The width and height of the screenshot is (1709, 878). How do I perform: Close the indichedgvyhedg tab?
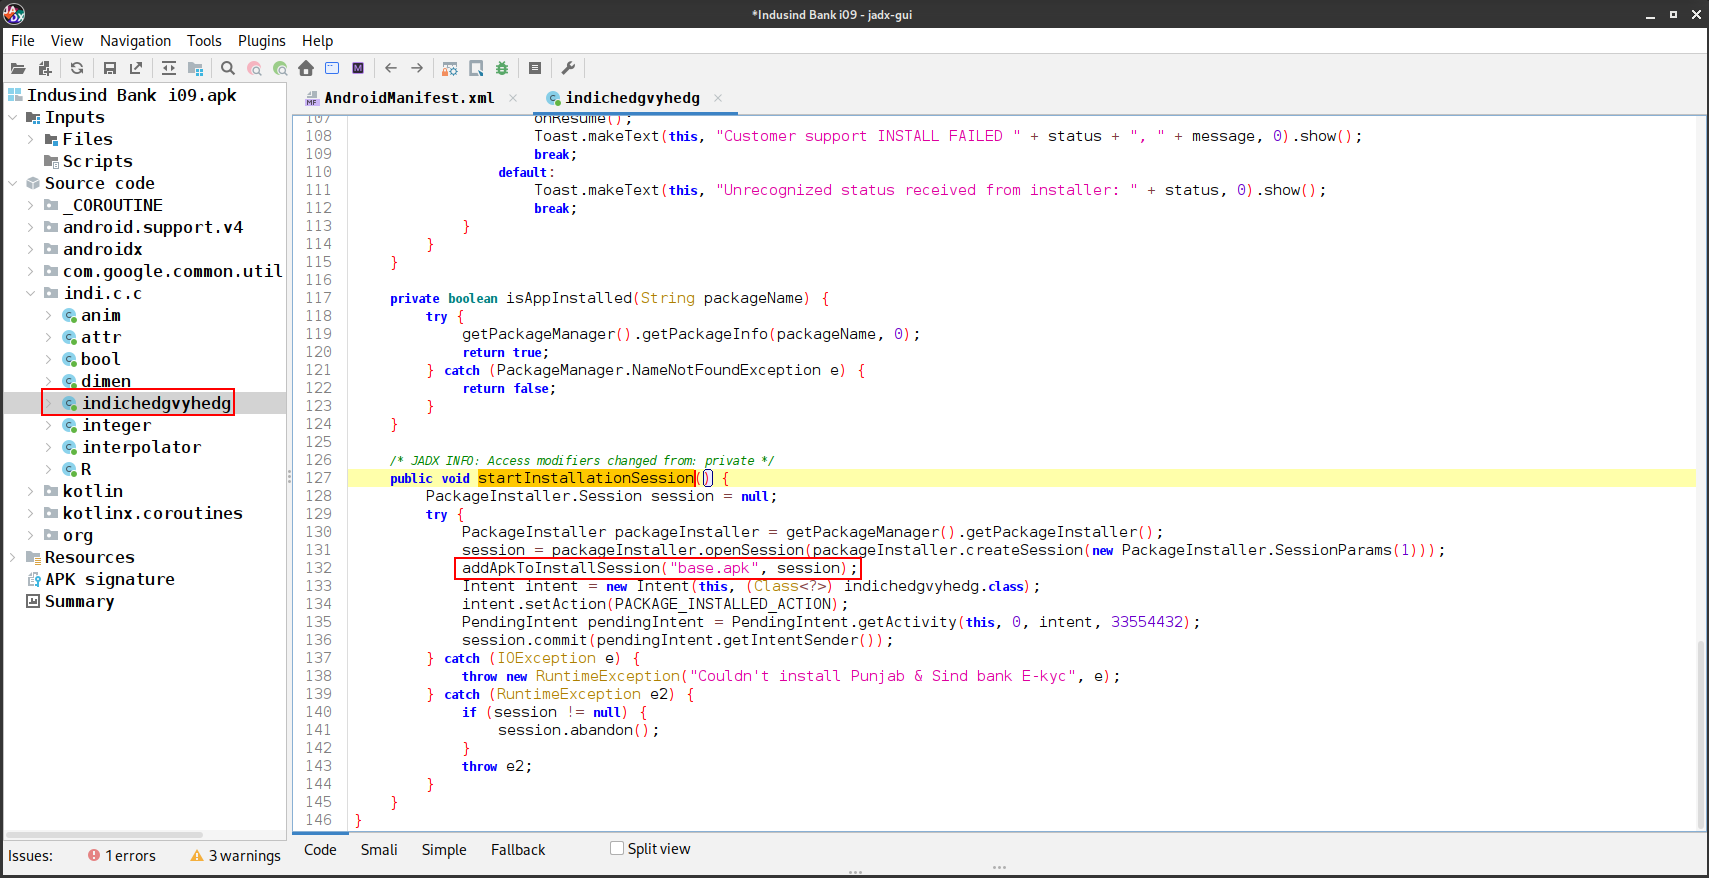click(718, 98)
